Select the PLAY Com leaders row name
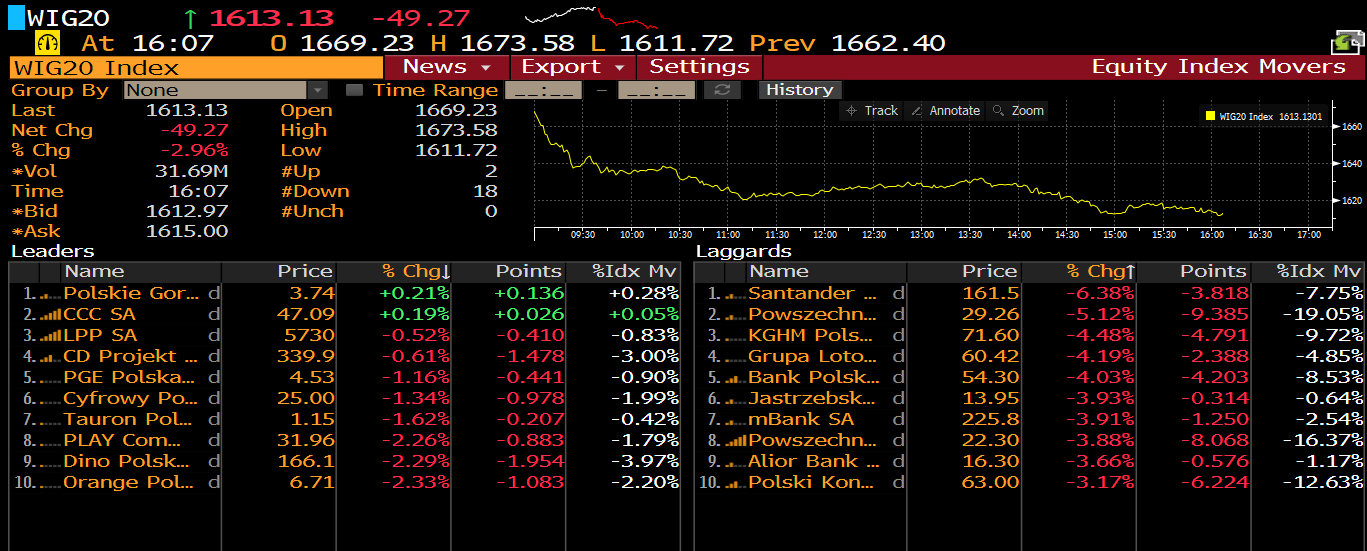 coord(122,441)
